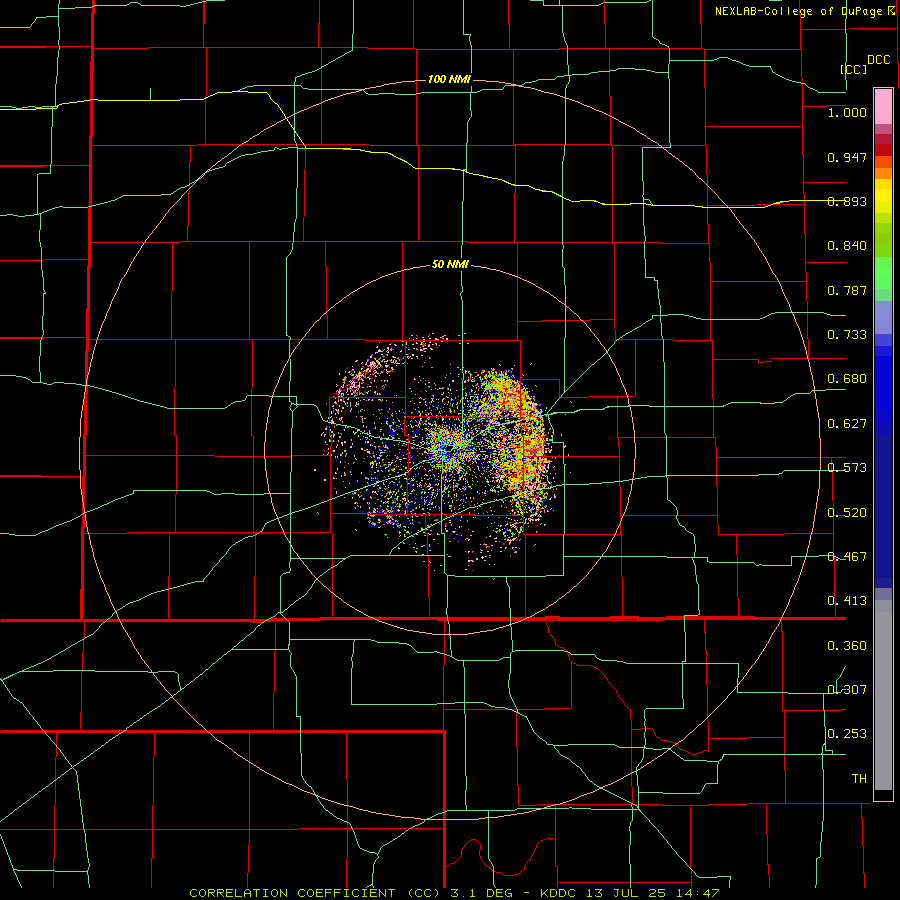Click the 1.000 value on the color scale
Viewport: 900px width, 900px height.
point(847,112)
